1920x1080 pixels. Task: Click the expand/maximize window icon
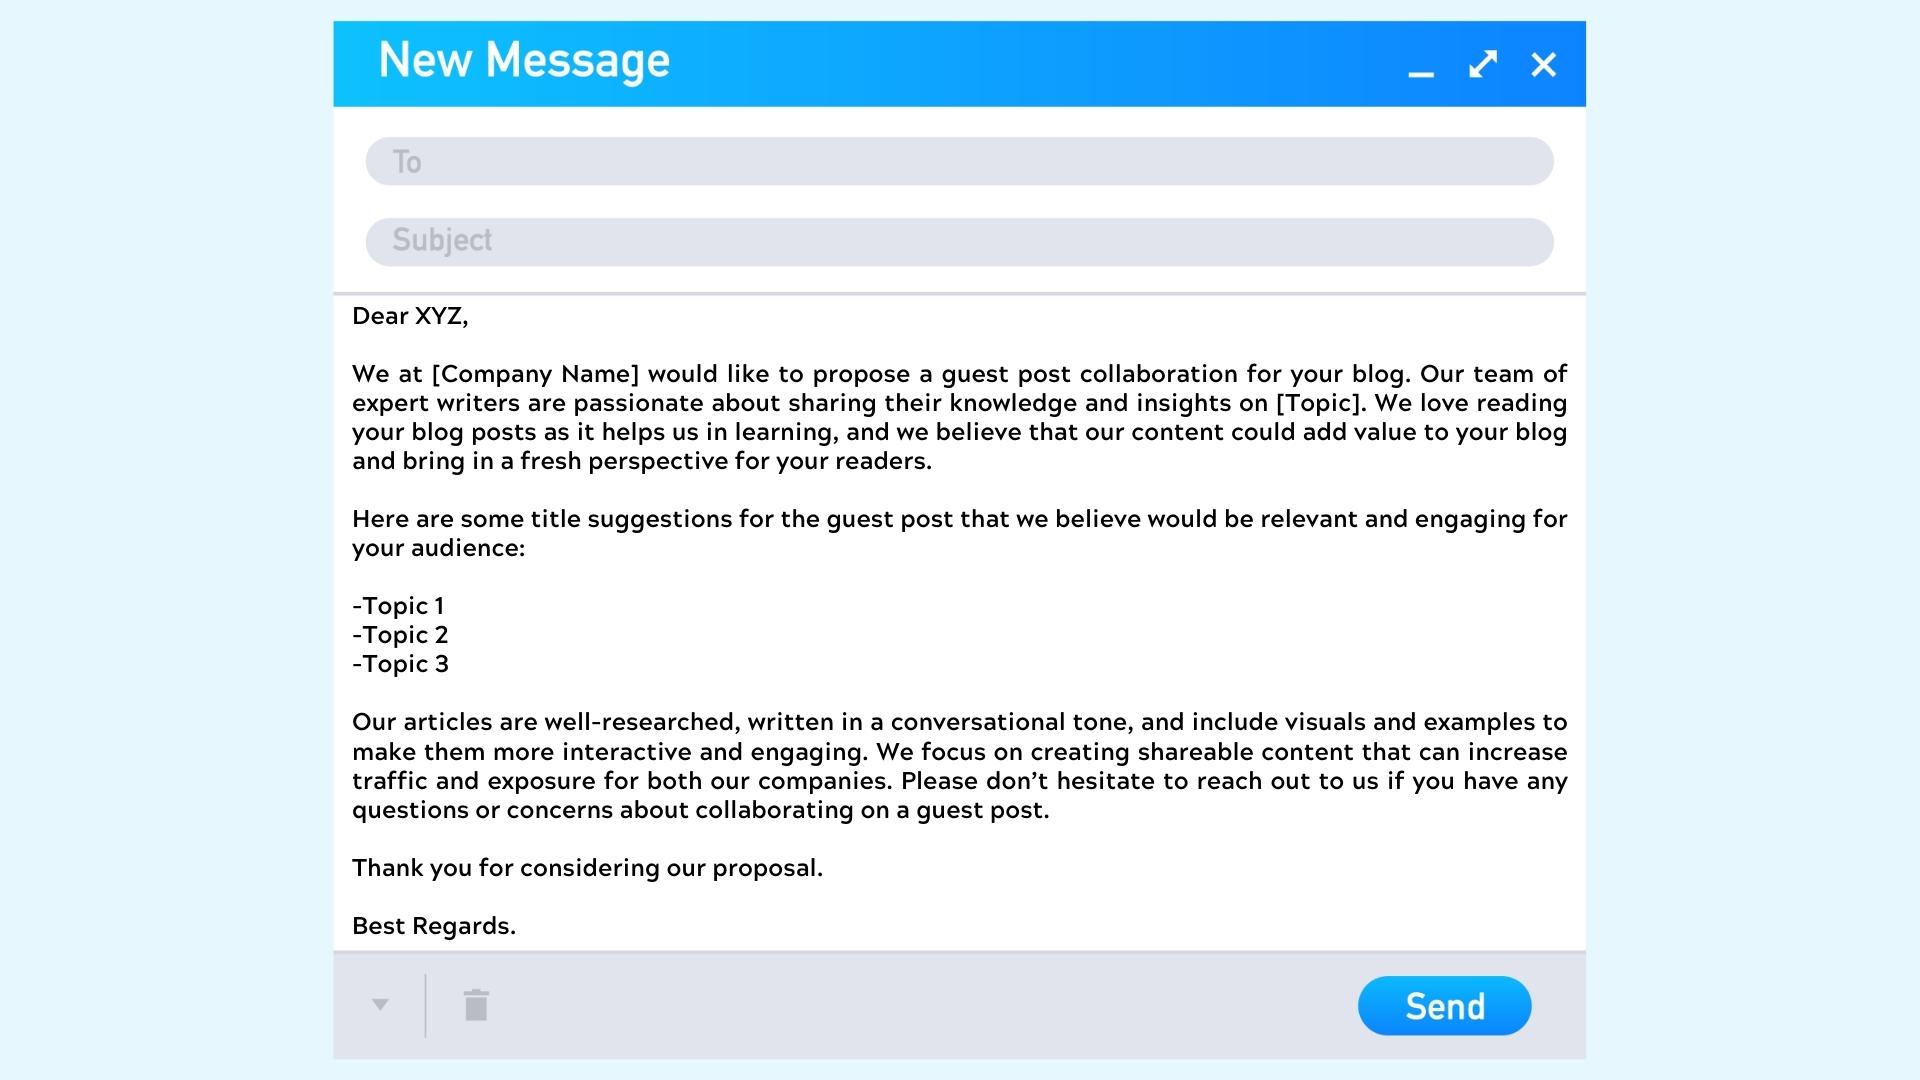(x=1480, y=62)
